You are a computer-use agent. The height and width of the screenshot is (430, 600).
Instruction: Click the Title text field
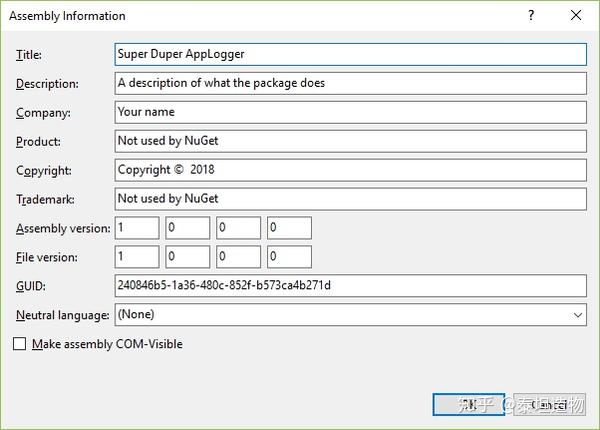click(x=350, y=54)
